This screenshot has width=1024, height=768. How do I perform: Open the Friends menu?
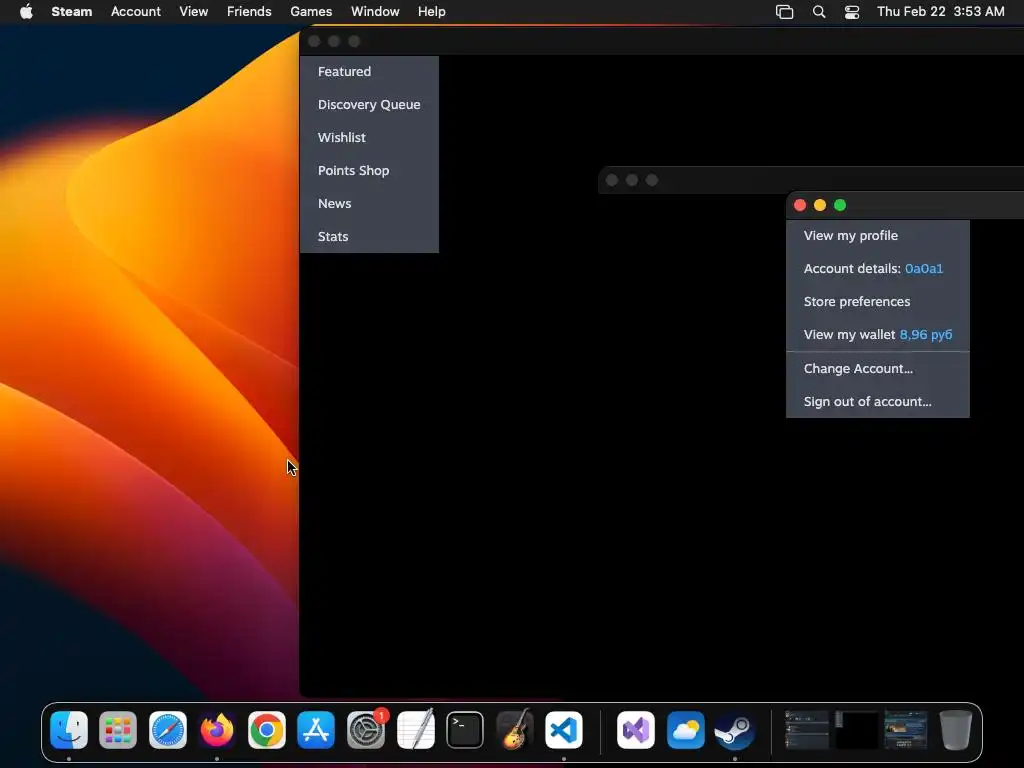tap(249, 11)
